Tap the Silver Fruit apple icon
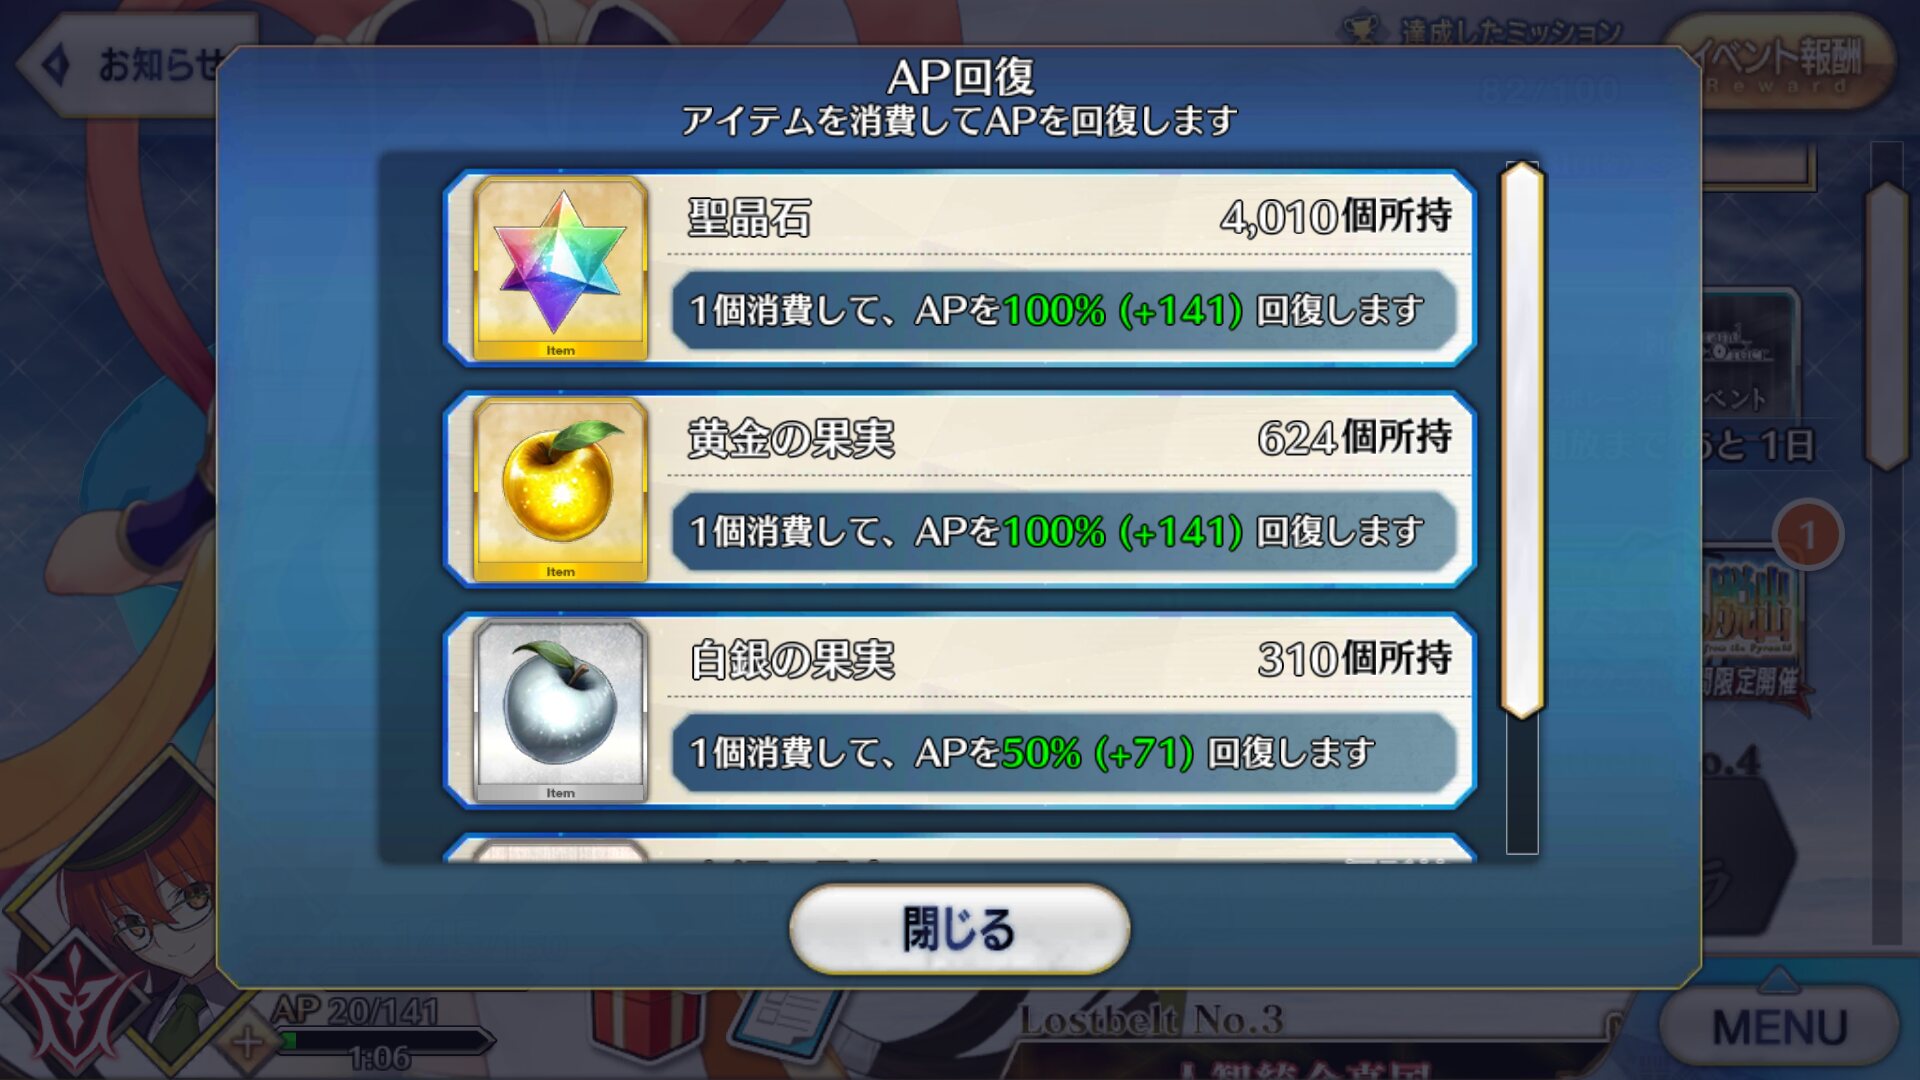1920x1080 pixels. (560, 710)
